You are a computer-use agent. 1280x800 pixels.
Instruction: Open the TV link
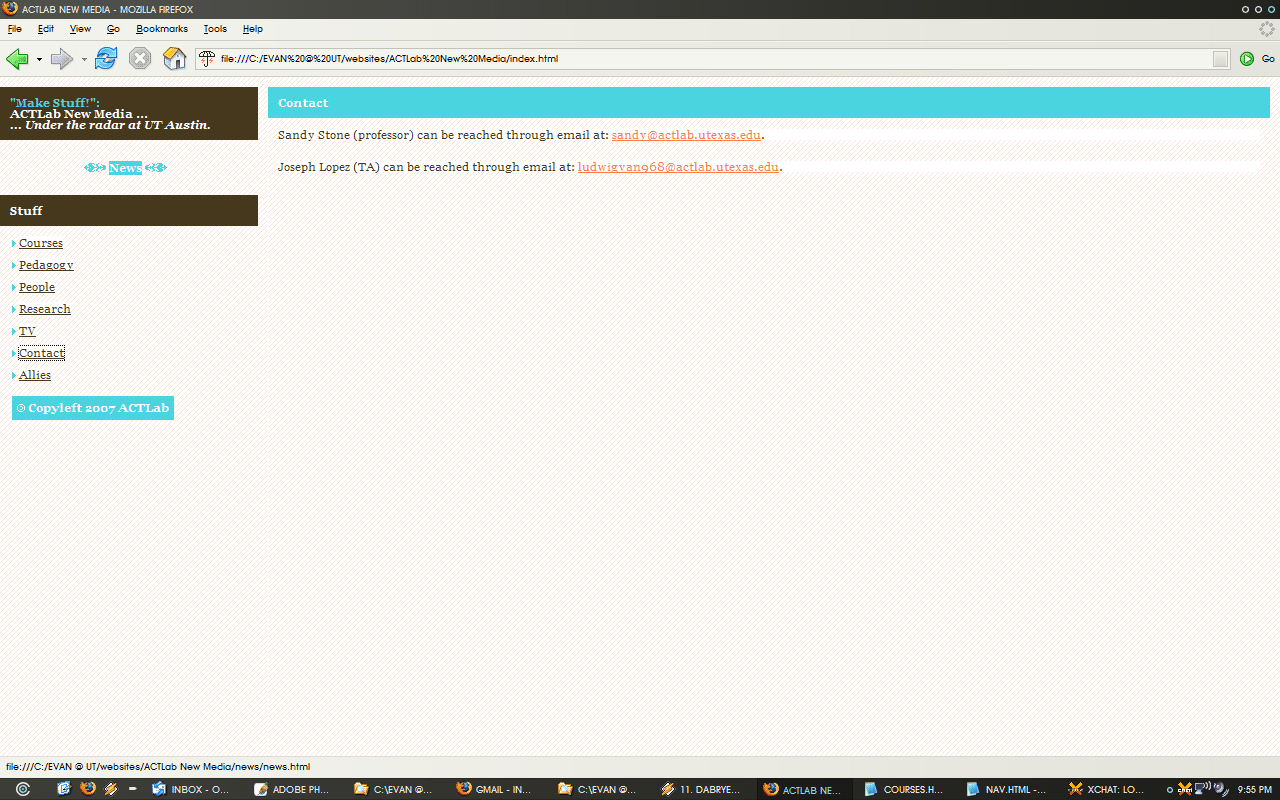(27, 331)
